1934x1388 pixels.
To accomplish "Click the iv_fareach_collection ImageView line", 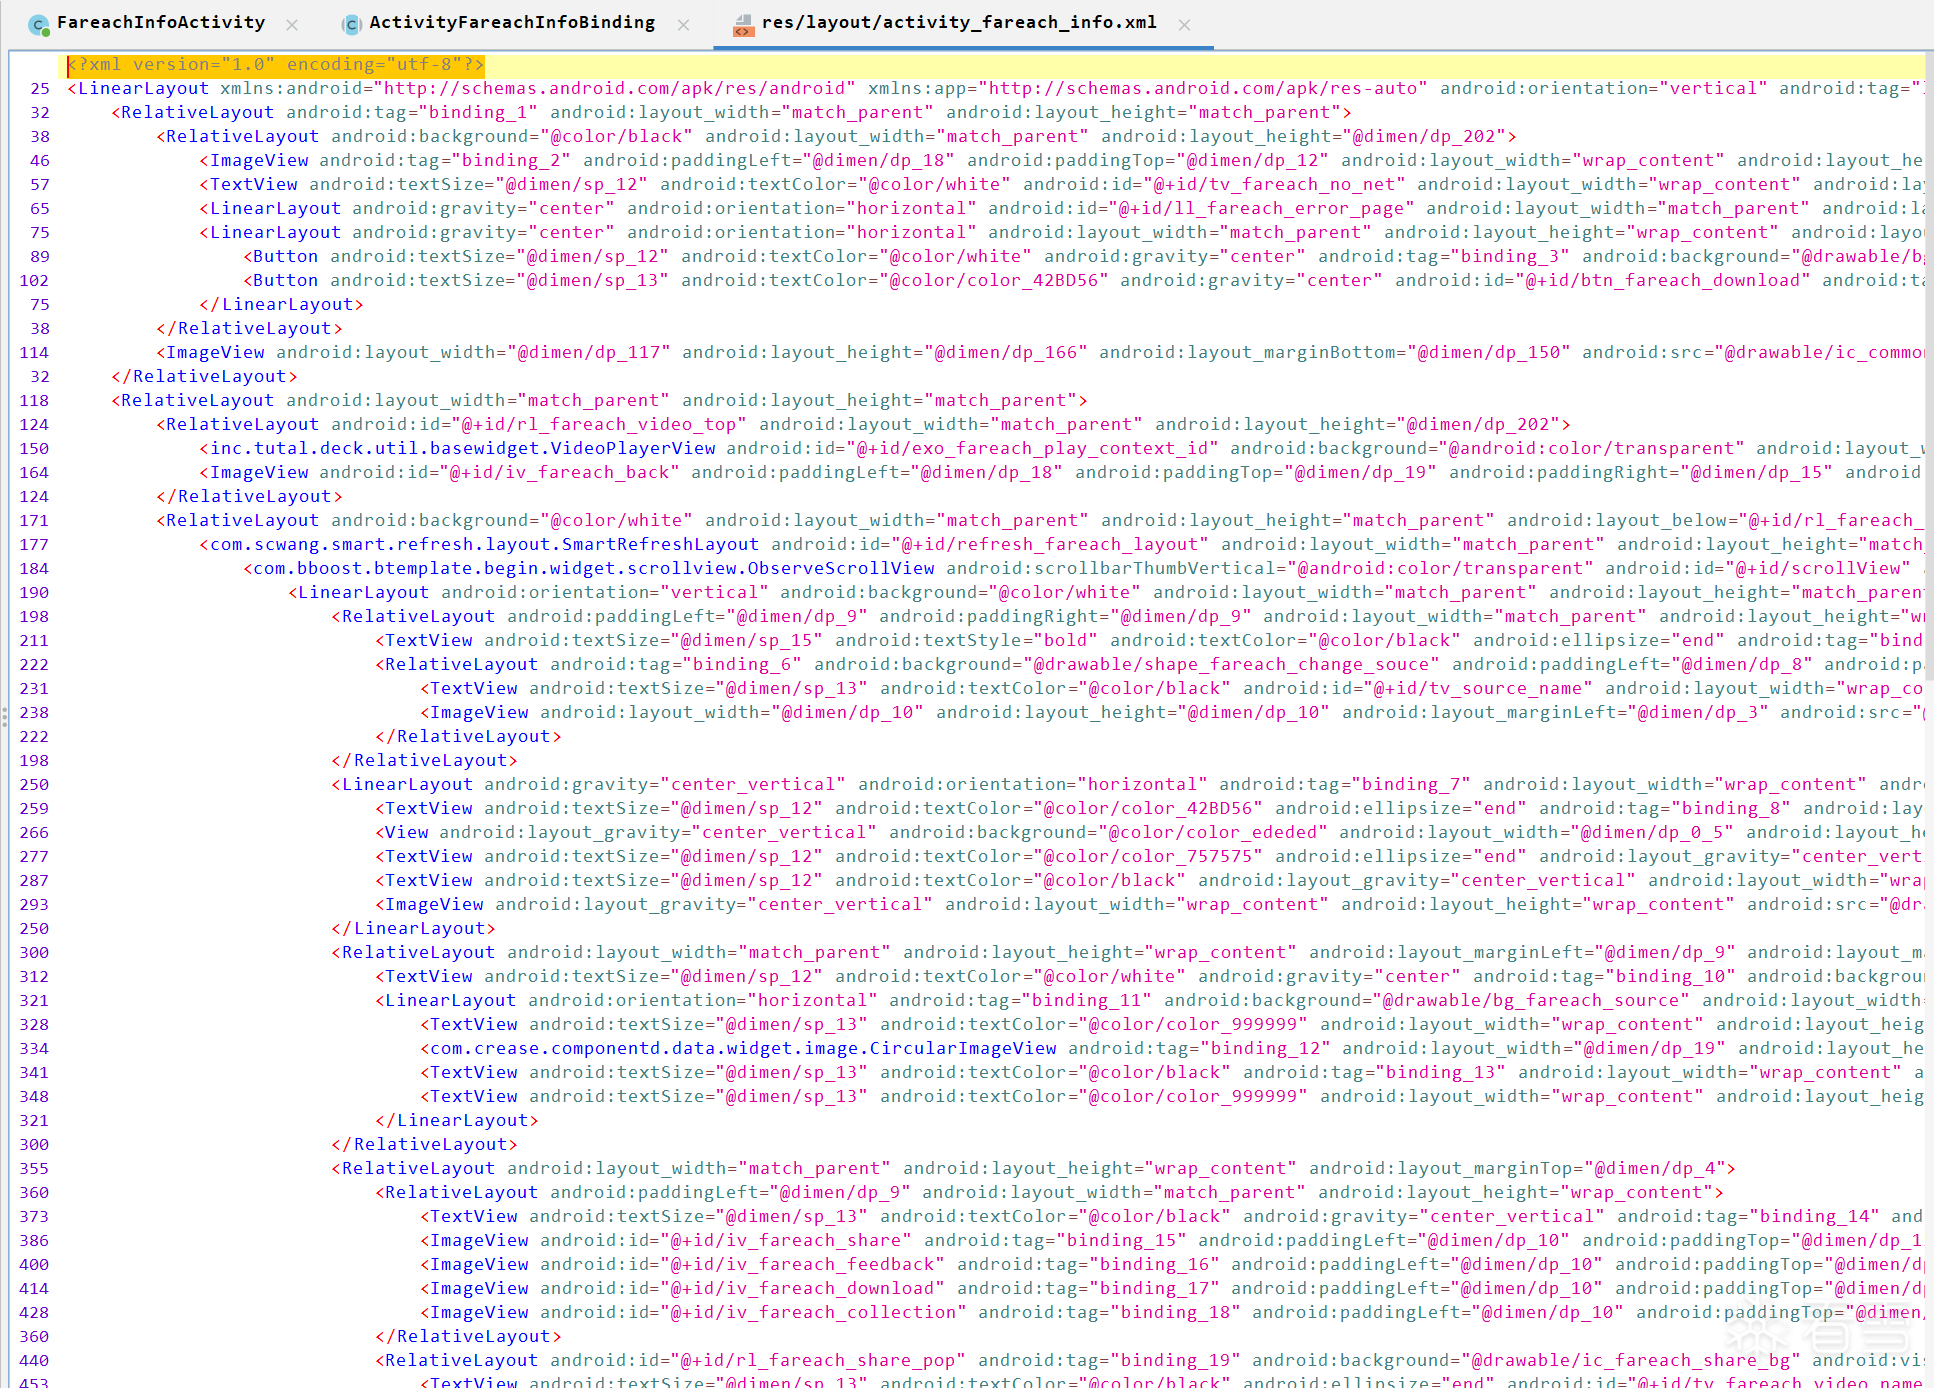I will point(1172,1313).
